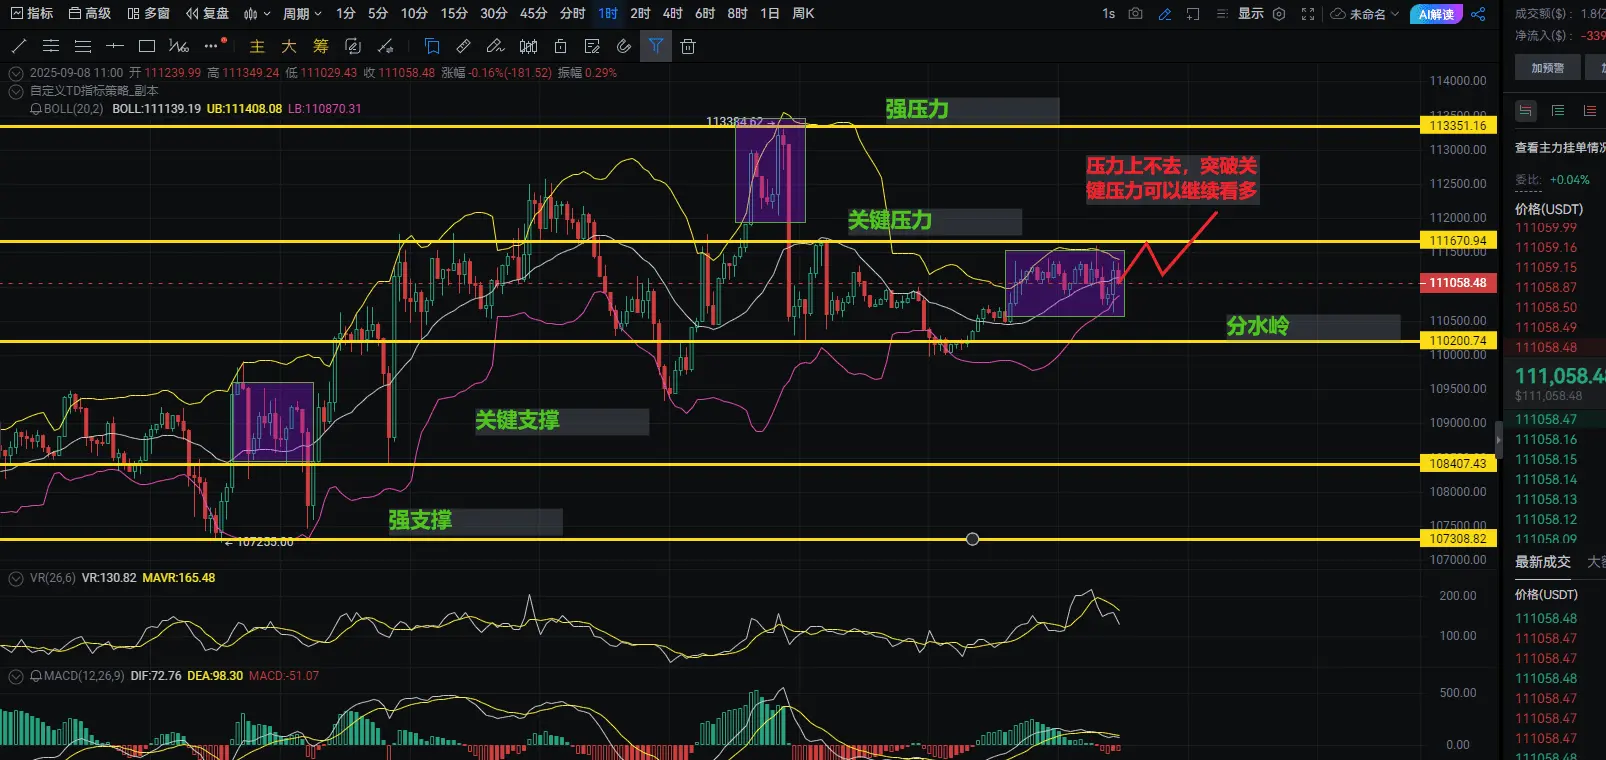1606x760 pixels.
Task: Click the yellow 筹 chip distribution tool
Action: (x=321, y=46)
